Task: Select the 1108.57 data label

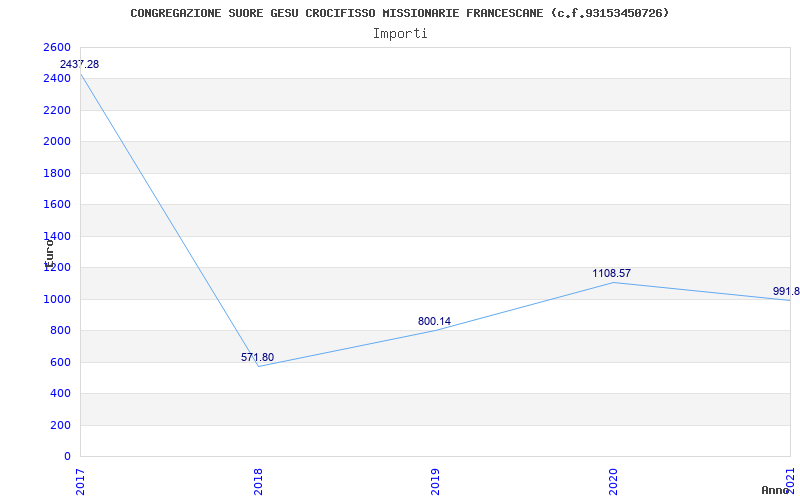Action: pyautogui.click(x=611, y=273)
